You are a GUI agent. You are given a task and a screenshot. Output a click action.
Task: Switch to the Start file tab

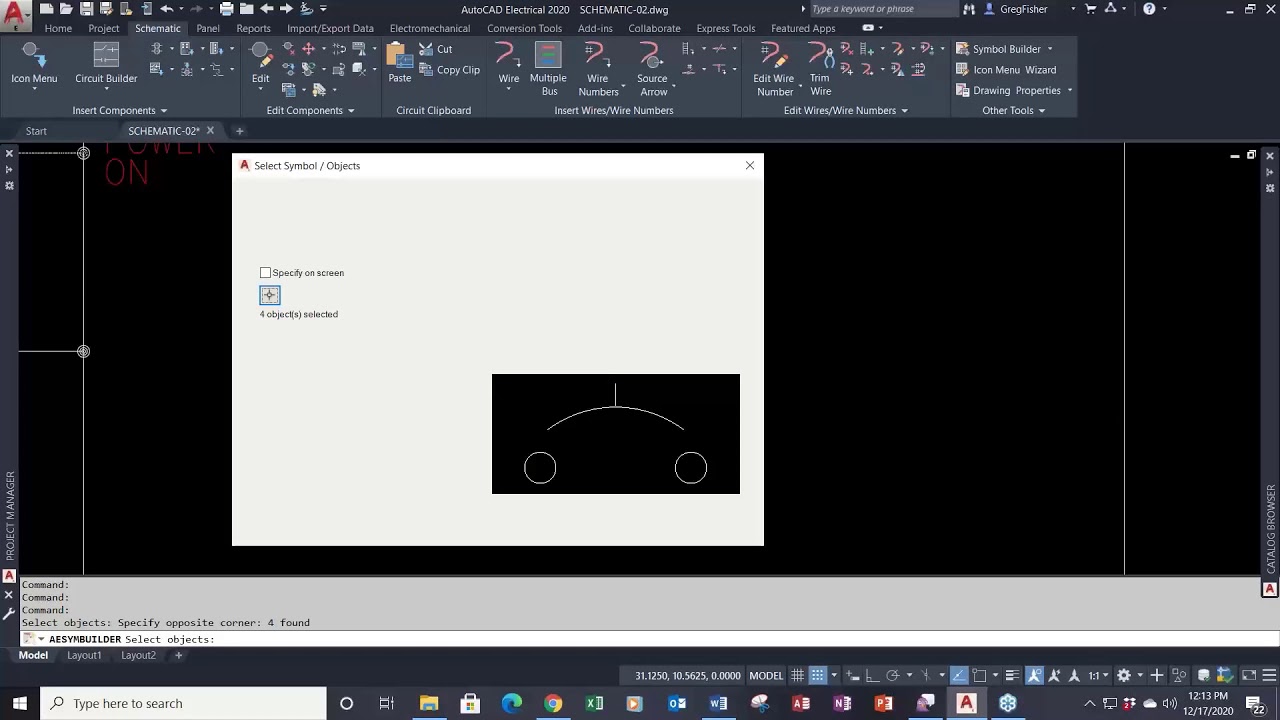click(x=36, y=131)
